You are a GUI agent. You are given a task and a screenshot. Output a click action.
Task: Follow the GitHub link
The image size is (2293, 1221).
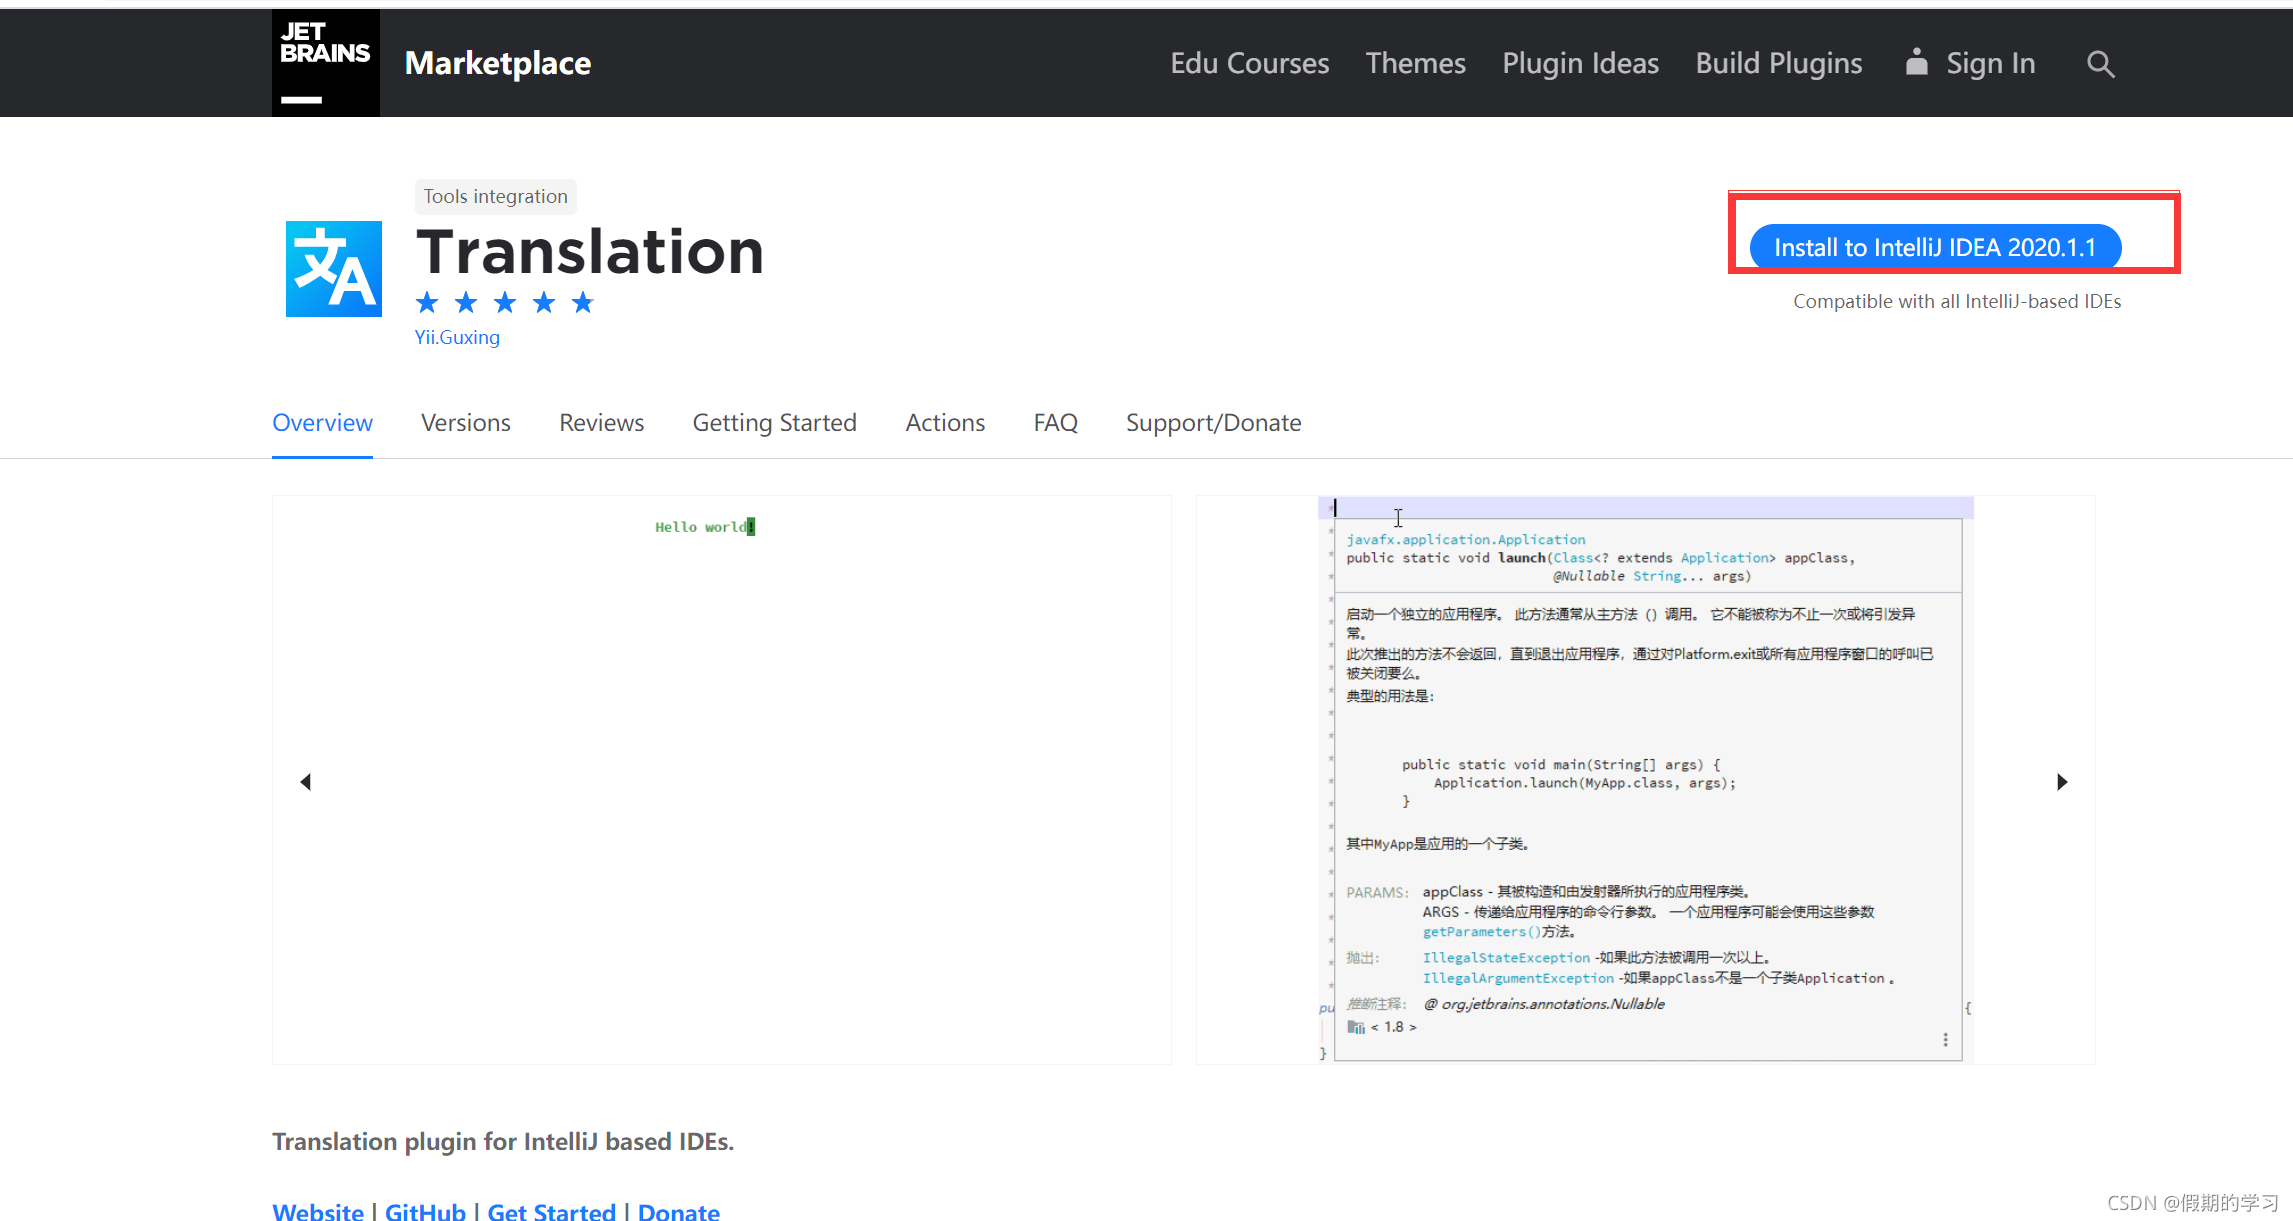point(425,1211)
